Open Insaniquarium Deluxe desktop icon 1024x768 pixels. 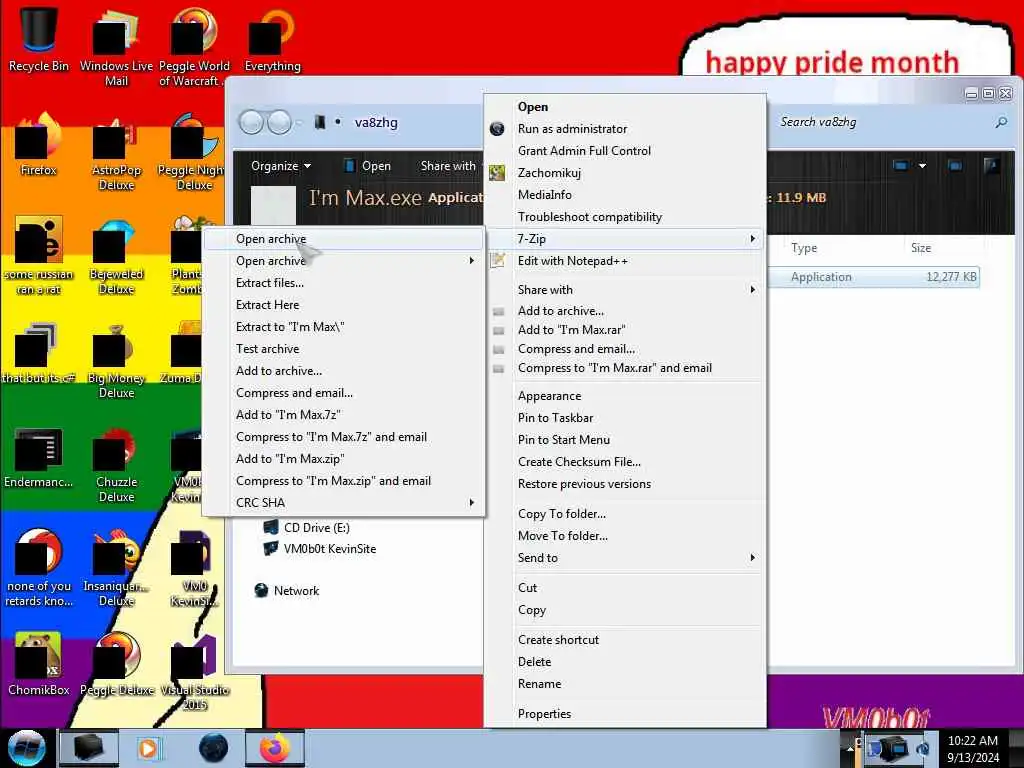pyautogui.click(x=116, y=568)
